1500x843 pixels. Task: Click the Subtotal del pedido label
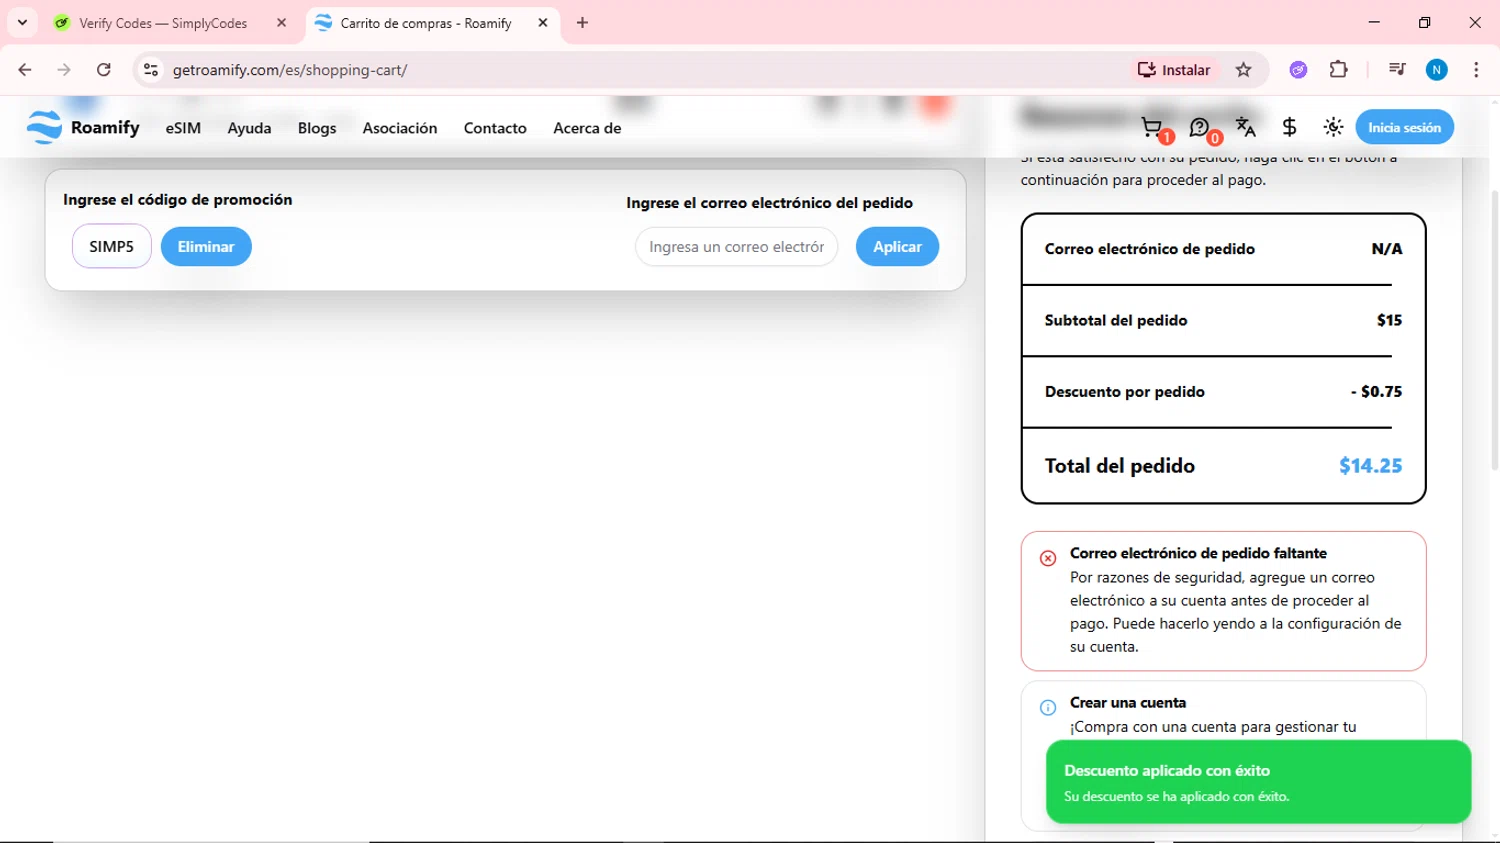point(1116,320)
